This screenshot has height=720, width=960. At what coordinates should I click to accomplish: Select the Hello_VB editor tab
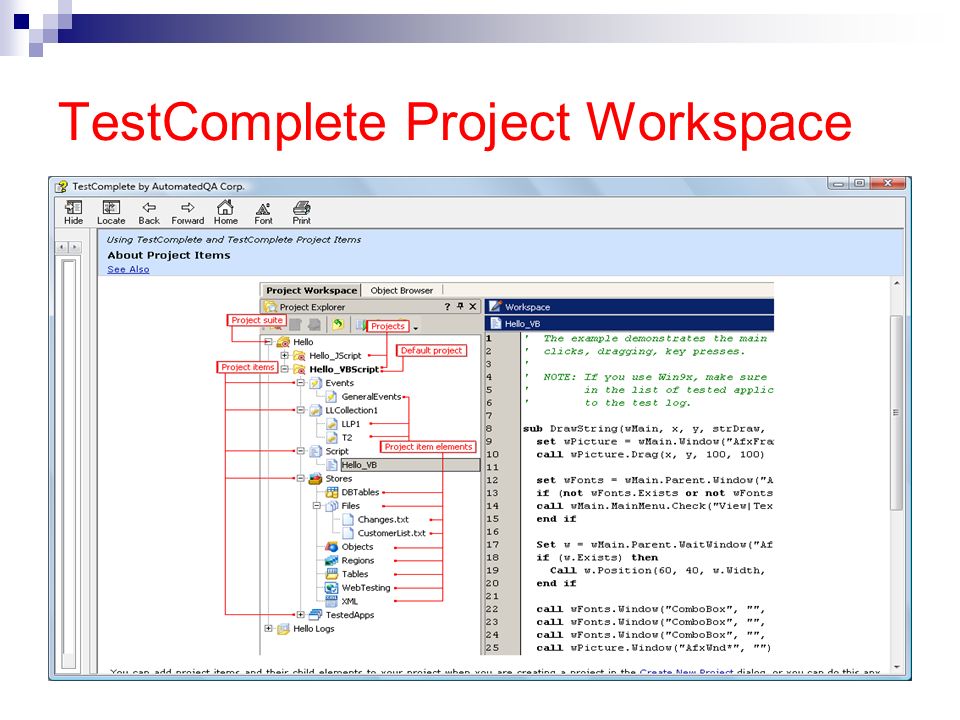pos(522,324)
